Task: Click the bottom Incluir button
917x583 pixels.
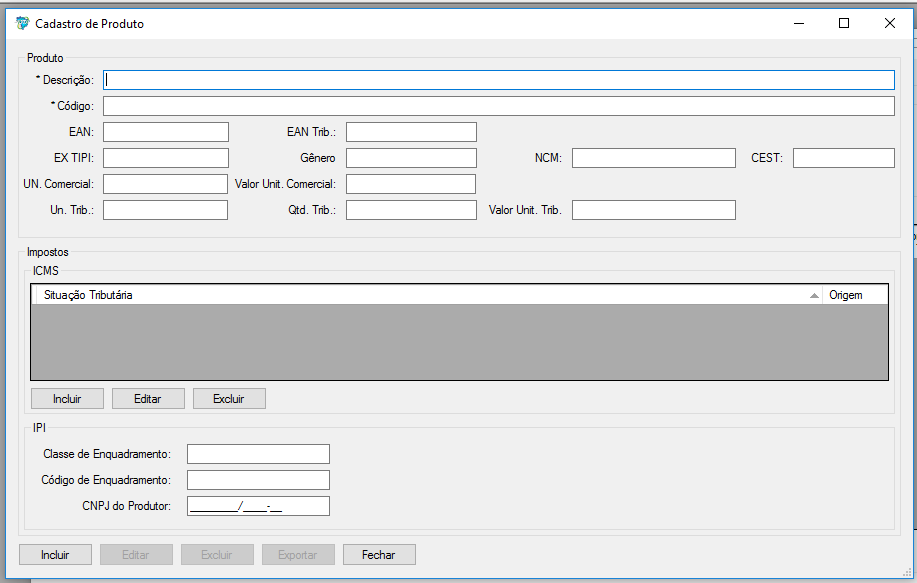Action: [x=56, y=554]
